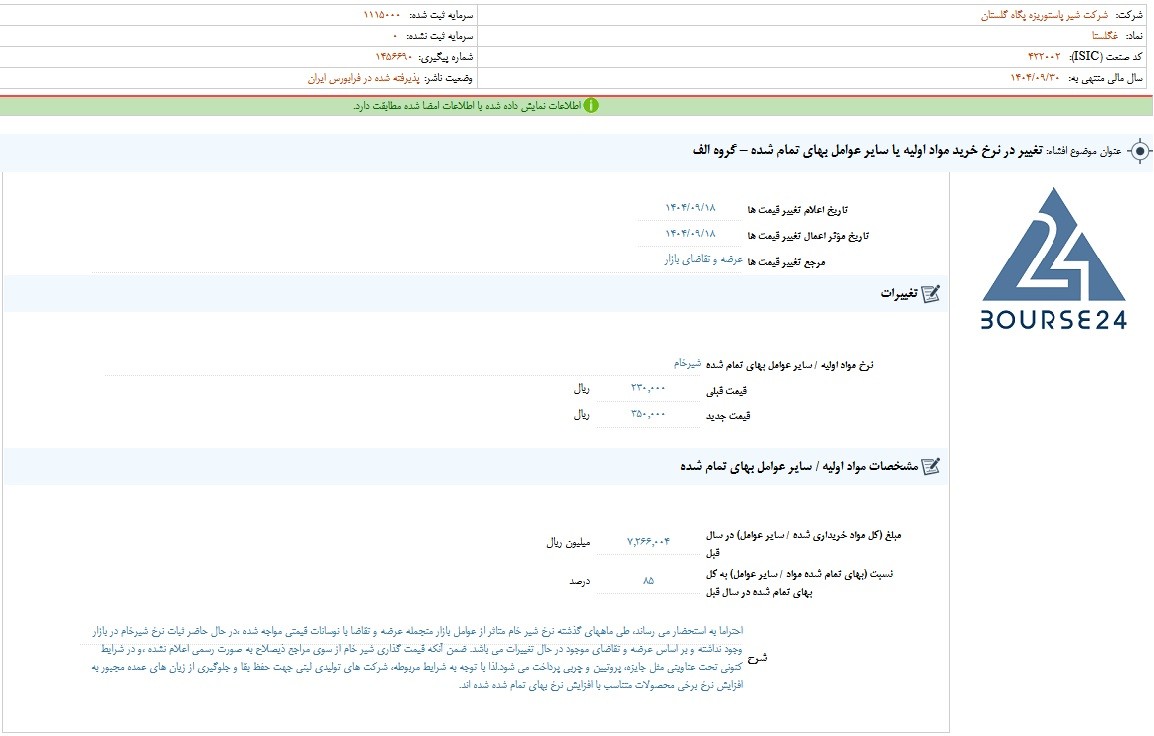The image size is (1154, 736).
Task: Click the fiscal year end date 1404/09/30
Action: (1035, 78)
